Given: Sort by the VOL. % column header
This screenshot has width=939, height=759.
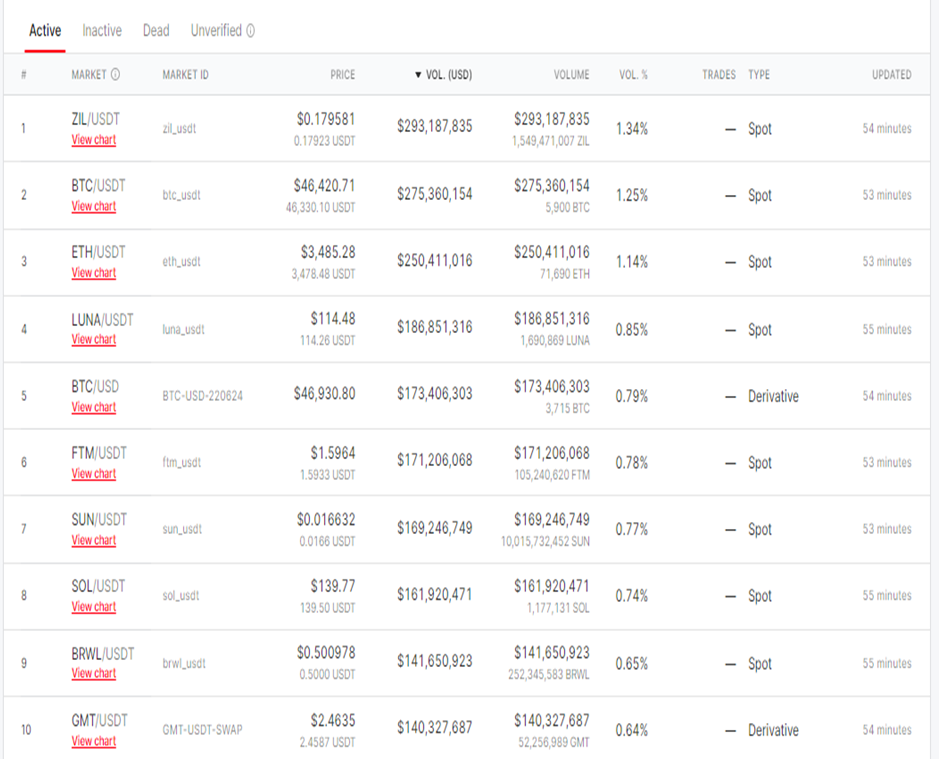Looking at the screenshot, I should [x=633, y=75].
